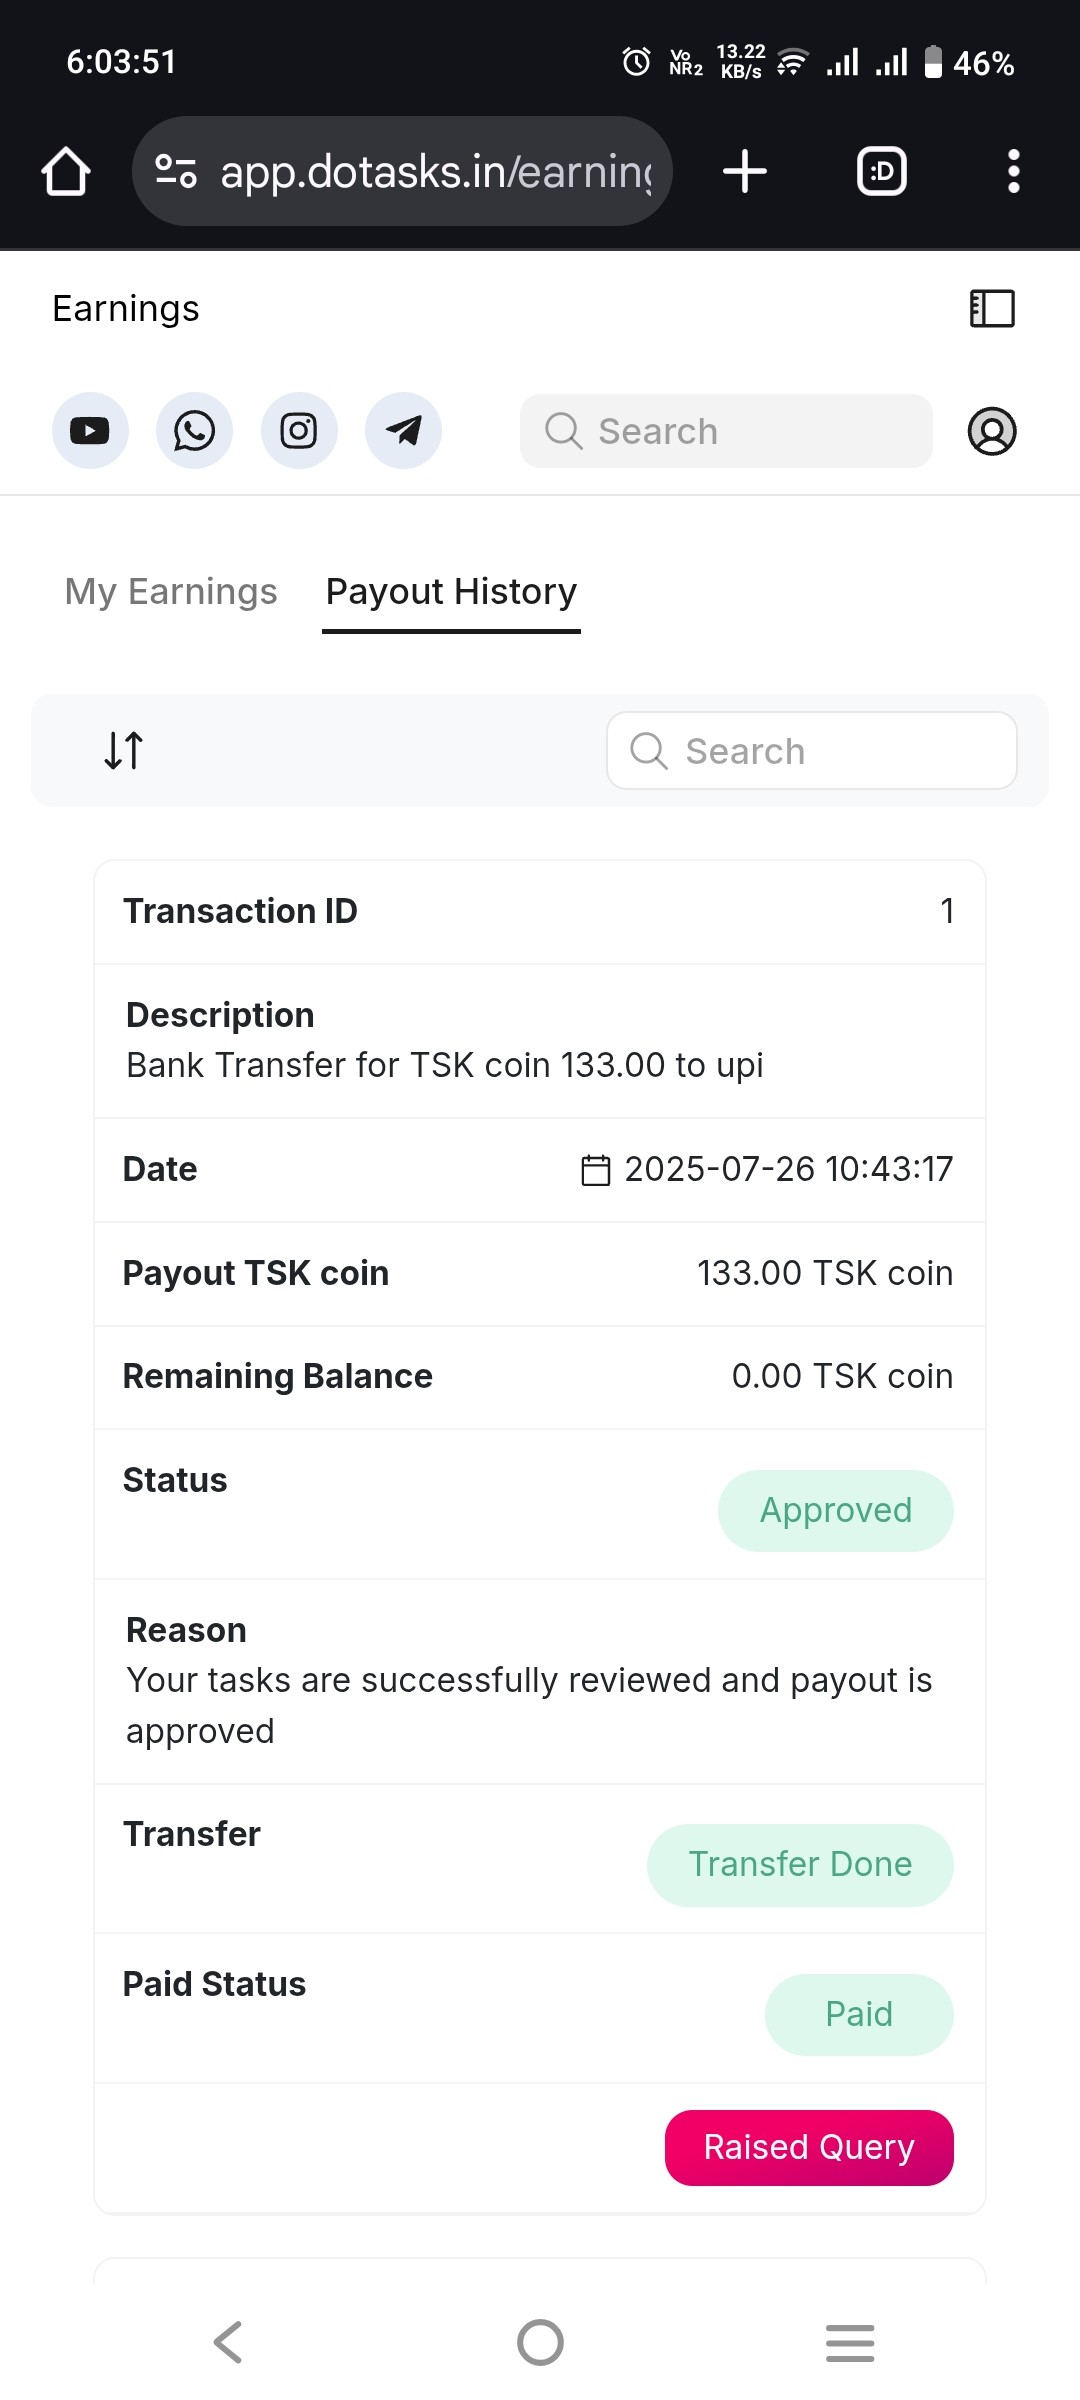
Task: Open Android recent apps button
Action: coord(850,2342)
